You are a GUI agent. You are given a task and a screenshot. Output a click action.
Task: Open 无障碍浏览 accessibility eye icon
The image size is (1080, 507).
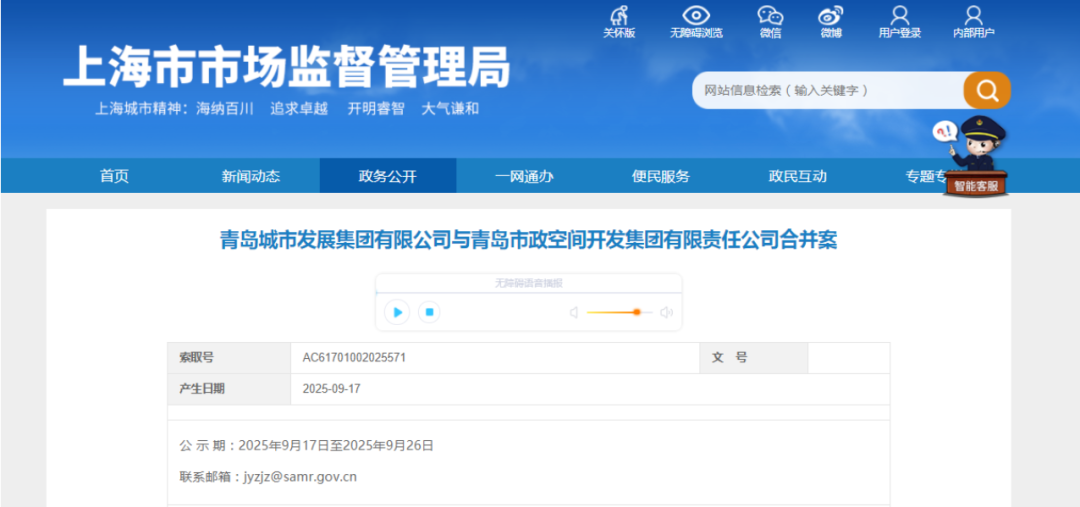point(696,22)
